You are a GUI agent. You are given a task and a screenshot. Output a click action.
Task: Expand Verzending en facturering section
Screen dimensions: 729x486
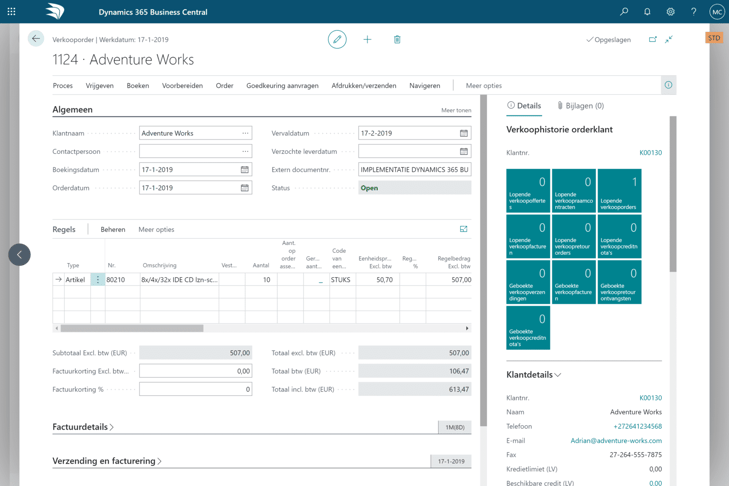pyautogui.click(x=107, y=461)
